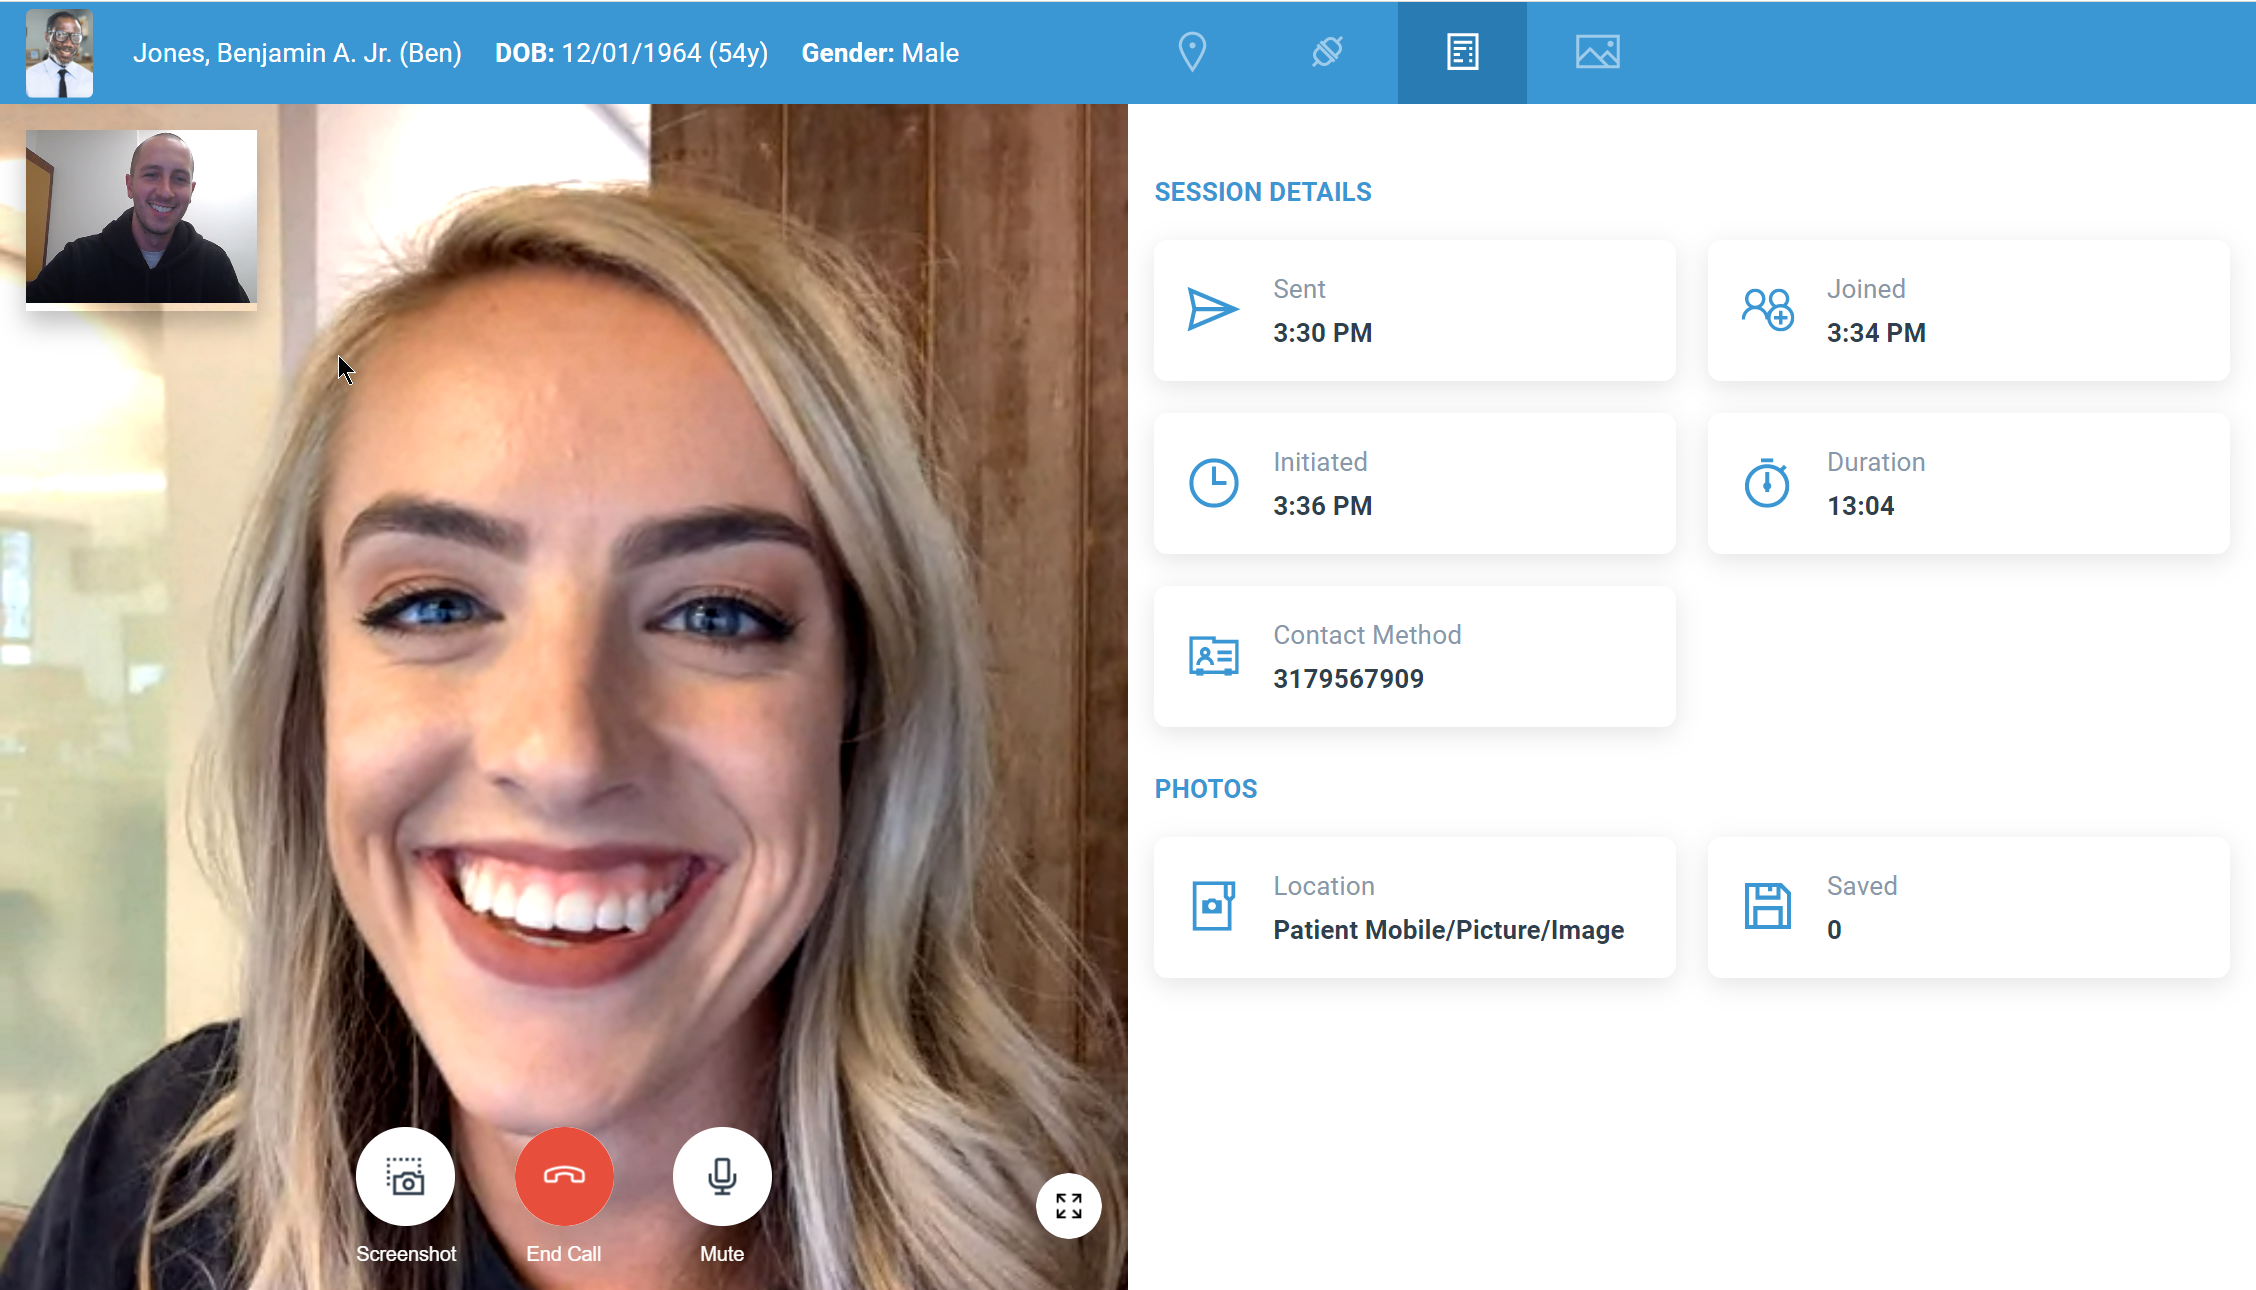
Task: Mute the microphone
Action: tap(722, 1177)
